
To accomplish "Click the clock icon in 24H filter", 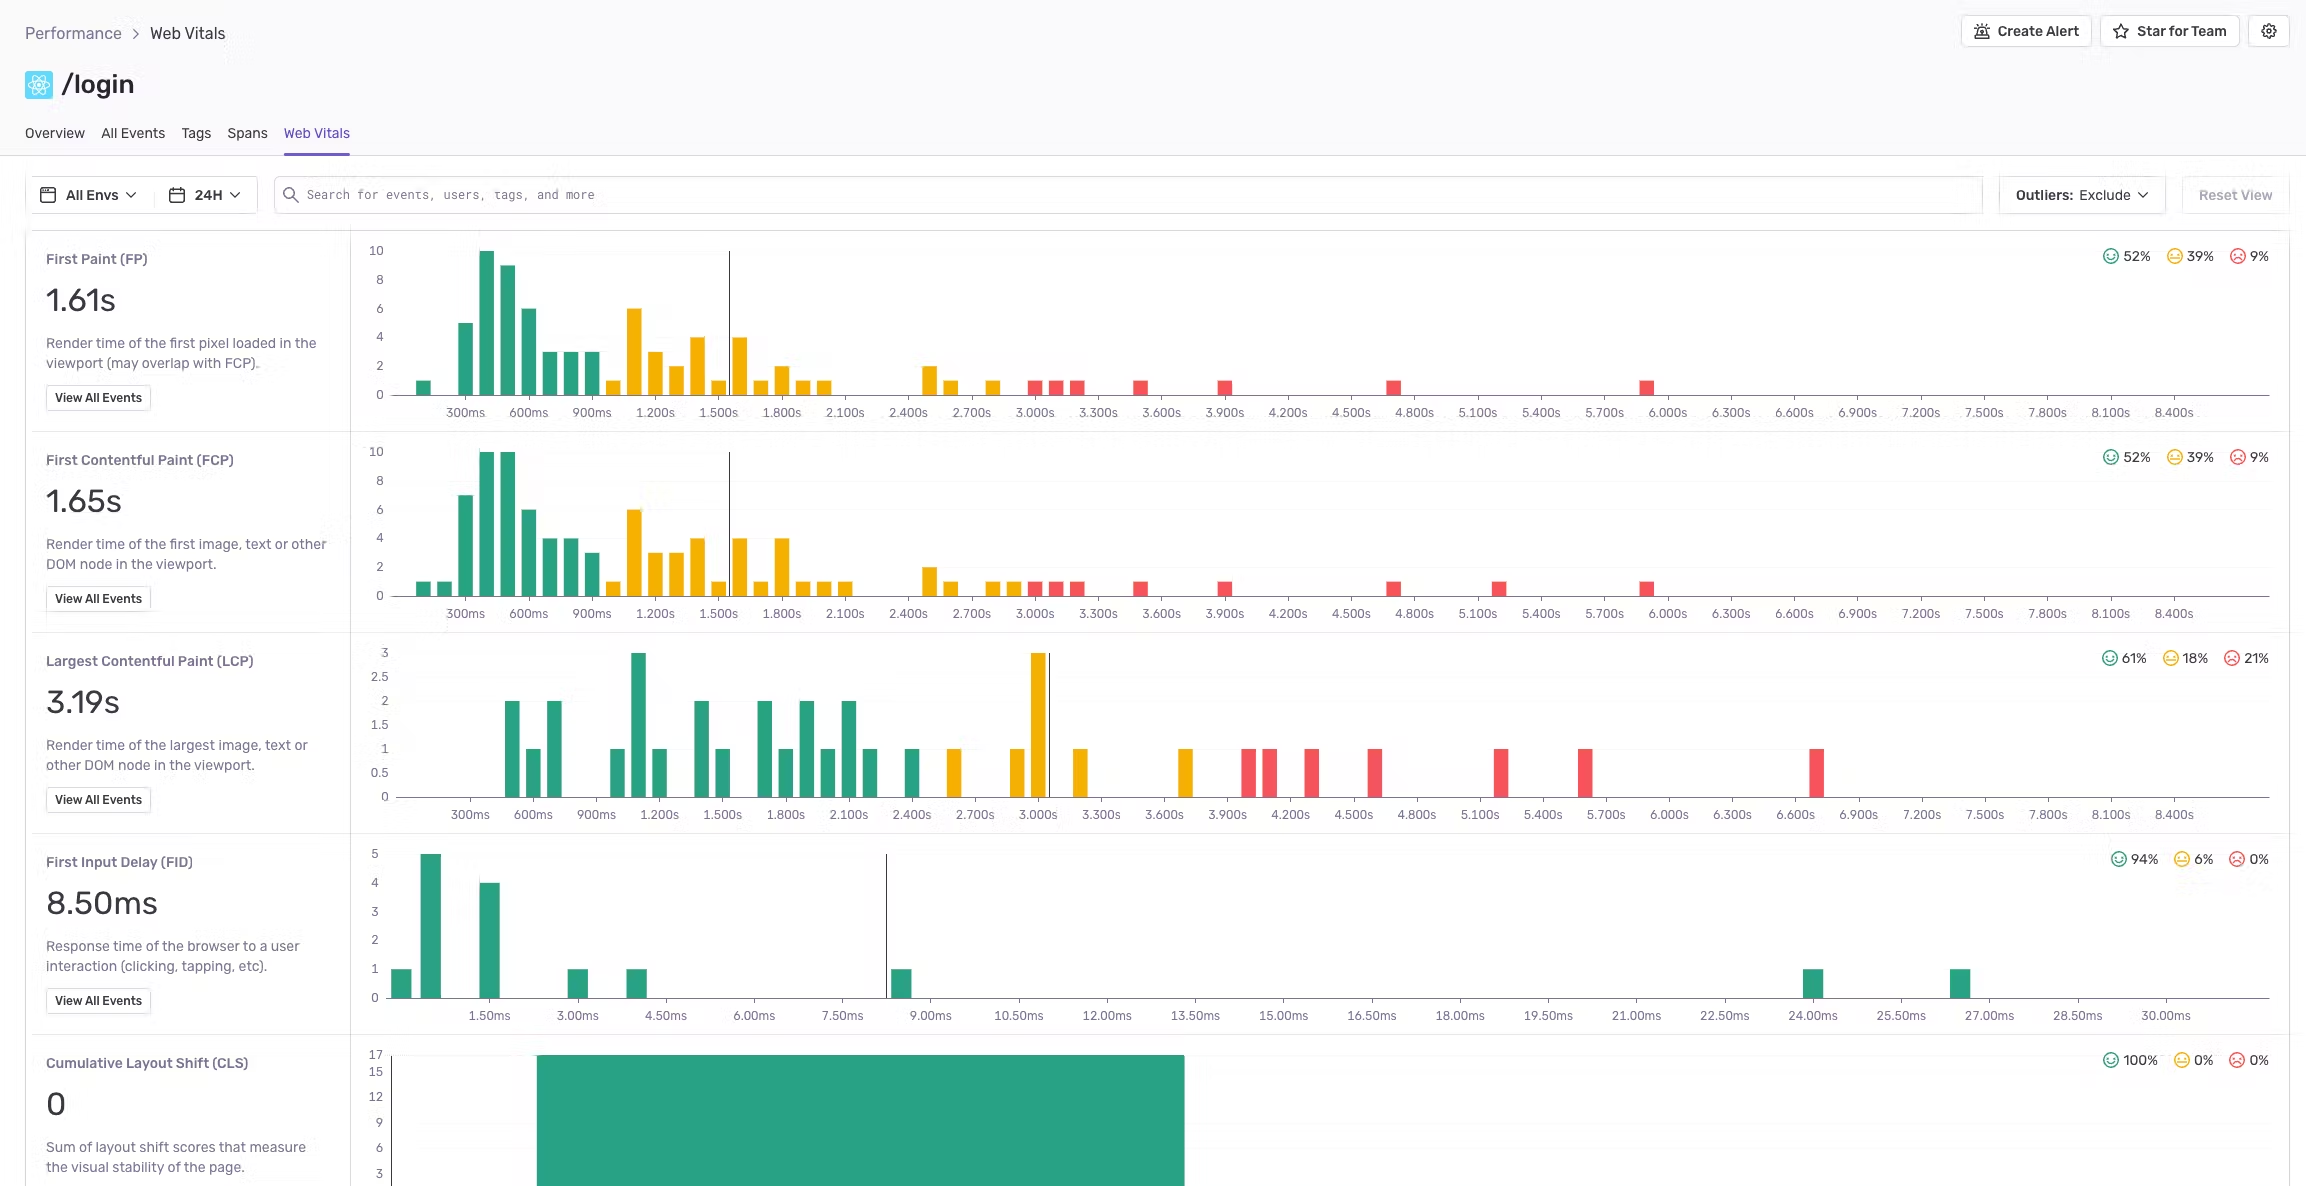I will (x=177, y=195).
